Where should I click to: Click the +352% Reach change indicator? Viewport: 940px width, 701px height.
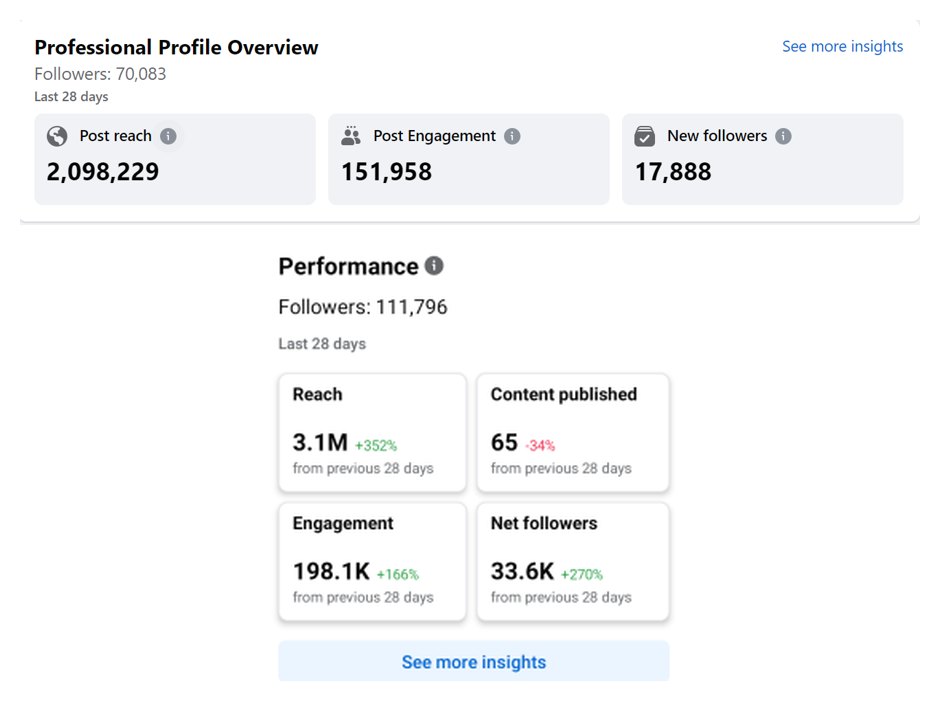pos(376,446)
